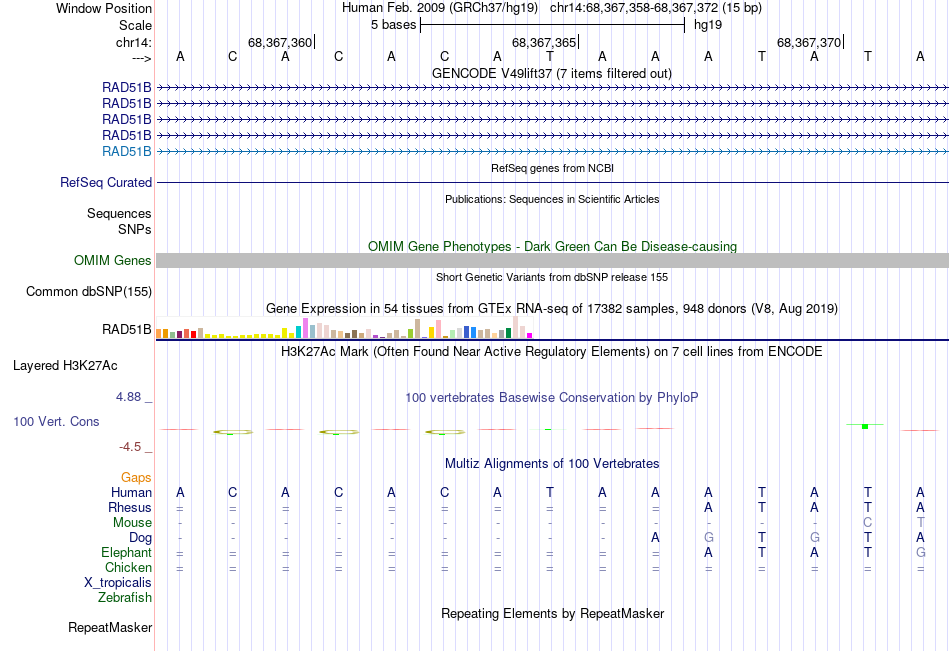The height and width of the screenshot is (651, 950).
Task: Click the Common dbSNP(155) track label
Action: (89, 292)
